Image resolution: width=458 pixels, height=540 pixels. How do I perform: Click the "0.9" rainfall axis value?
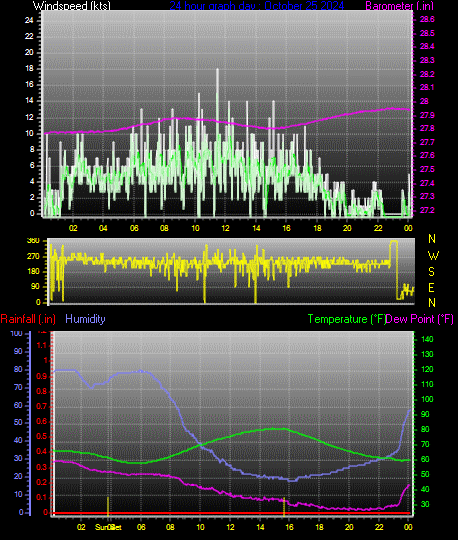coord(42,376)
